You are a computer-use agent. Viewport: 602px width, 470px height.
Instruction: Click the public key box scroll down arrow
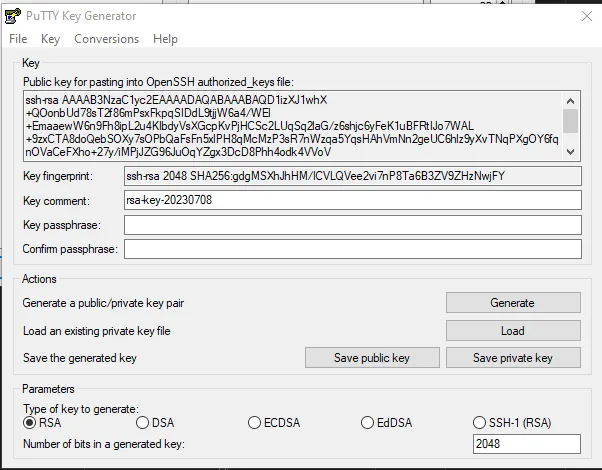(571, 152)
